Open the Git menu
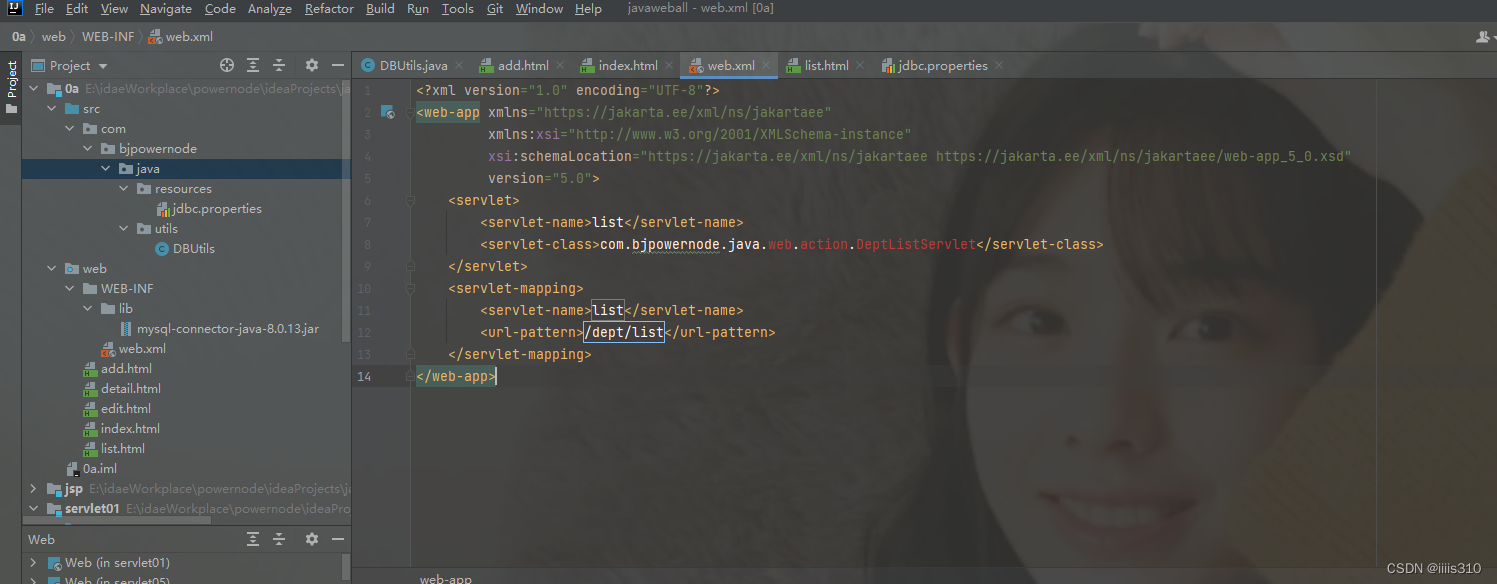 tap(495, 9)
